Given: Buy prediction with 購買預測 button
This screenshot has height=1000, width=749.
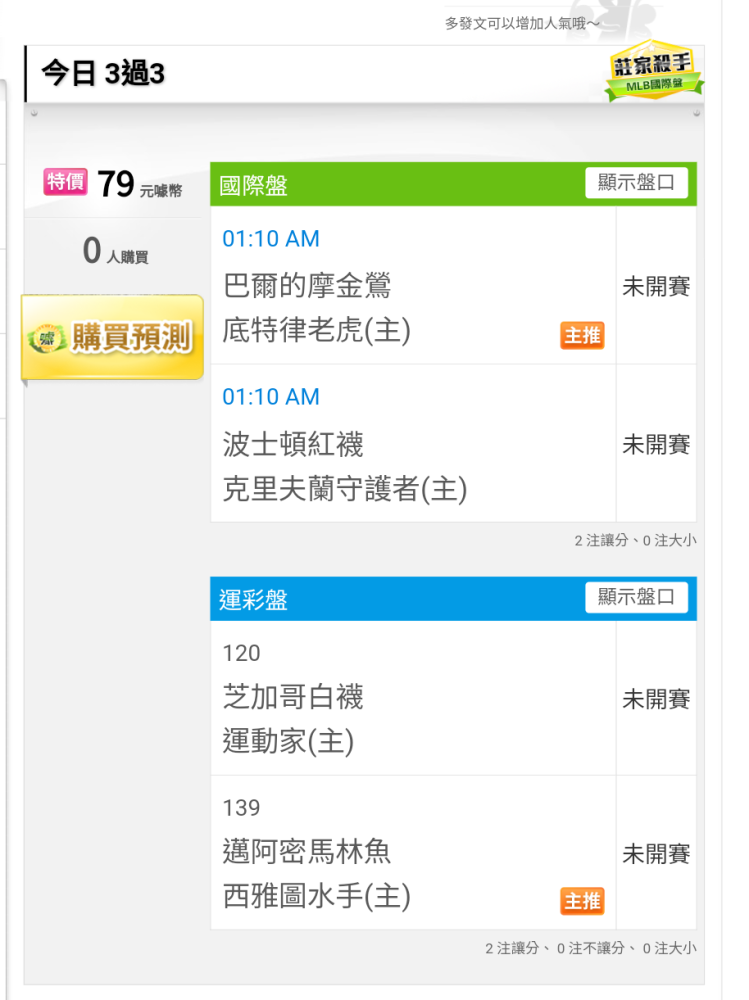Looking at the screenshot, I should (x=112, y=337).
